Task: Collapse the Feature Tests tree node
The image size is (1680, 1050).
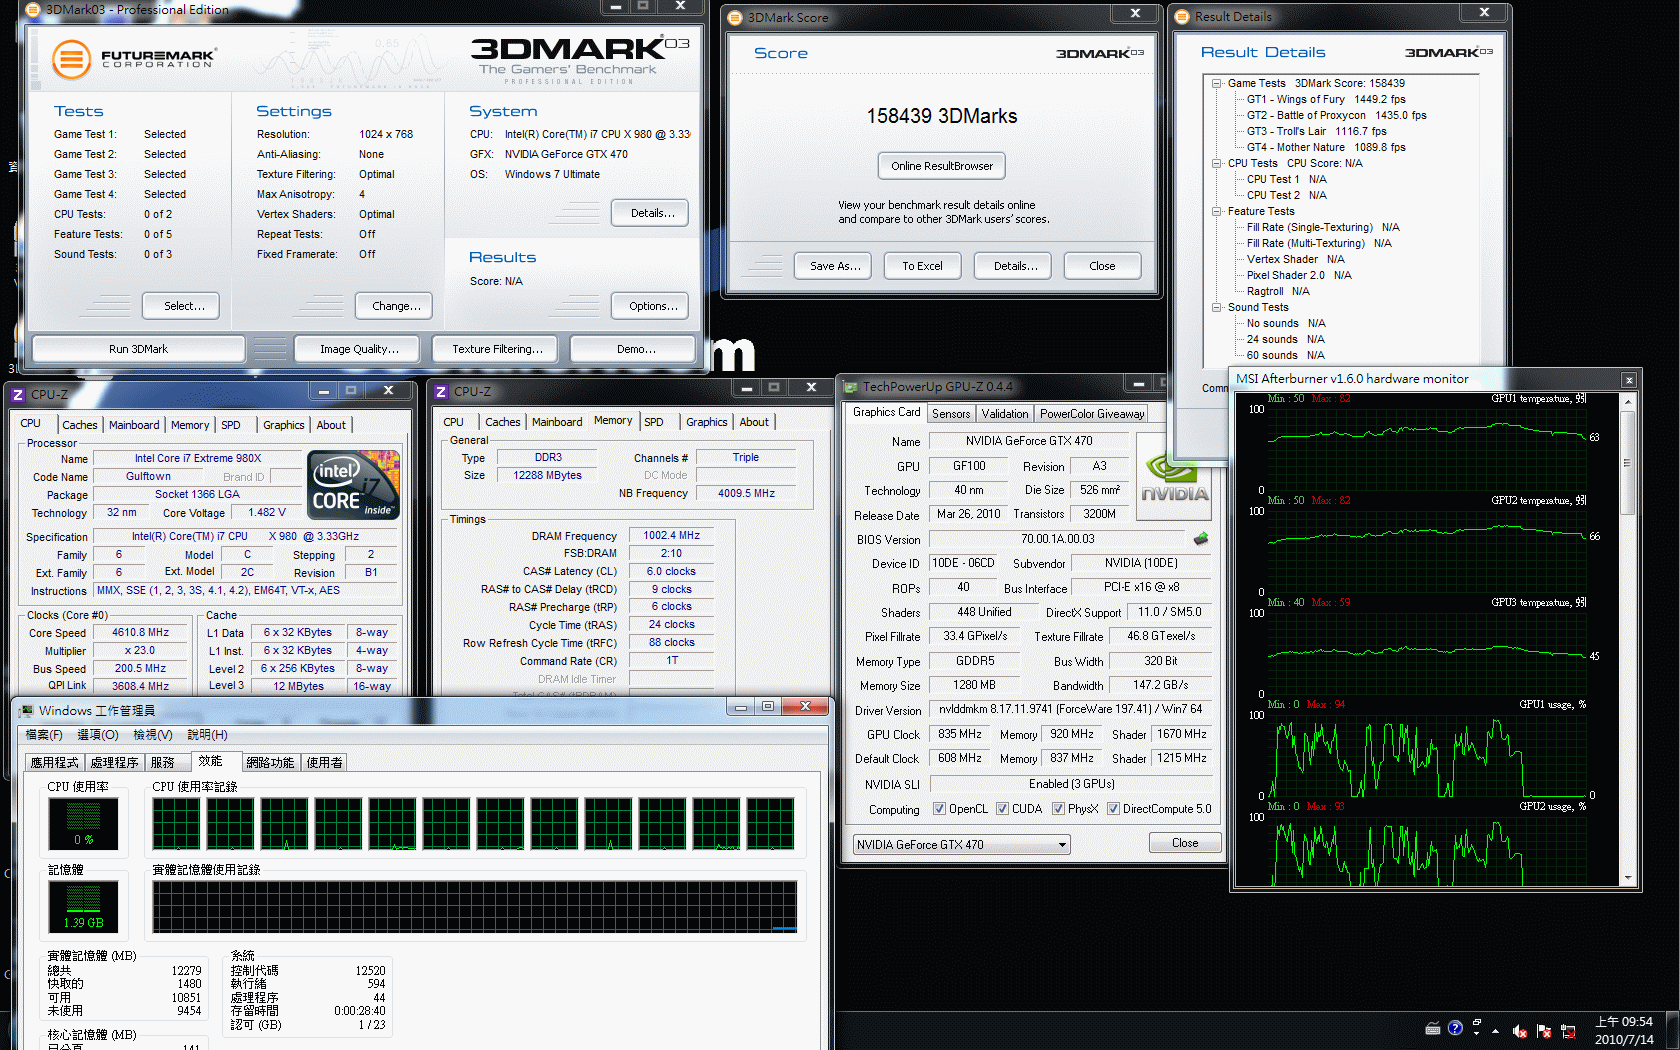Action: point(1217,211)
